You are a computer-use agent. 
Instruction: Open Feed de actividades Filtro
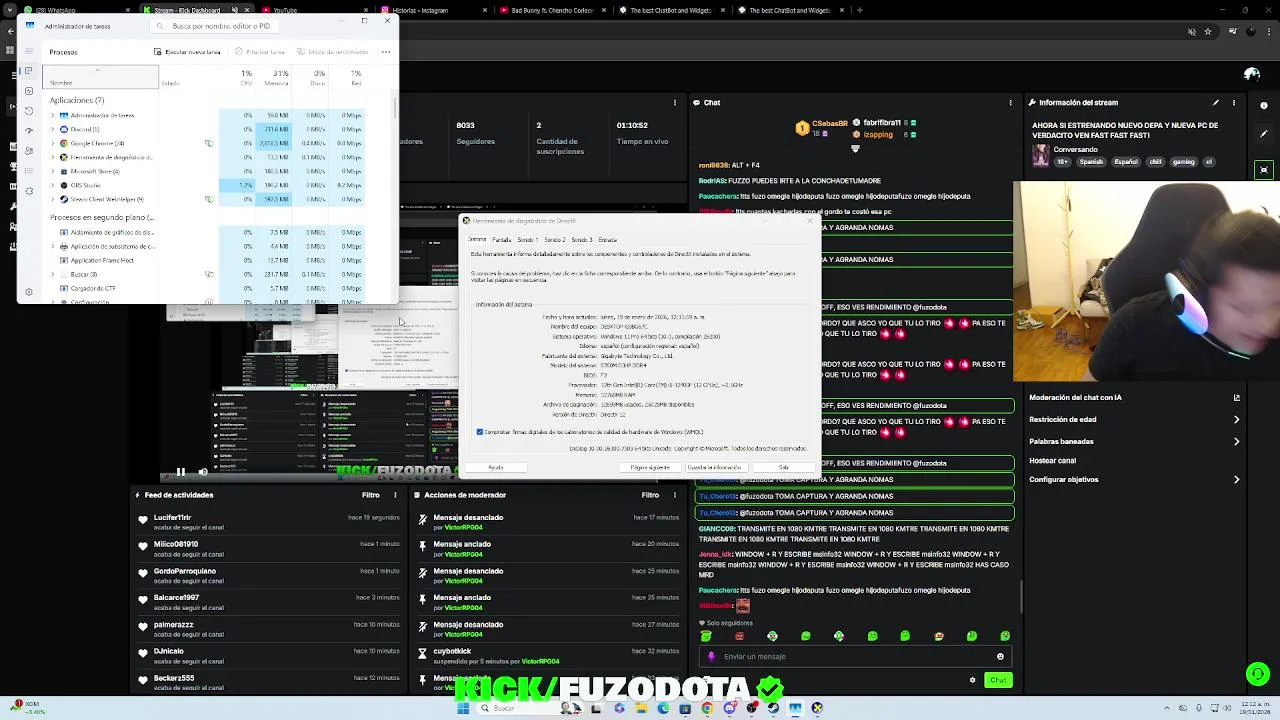(371, 495)
